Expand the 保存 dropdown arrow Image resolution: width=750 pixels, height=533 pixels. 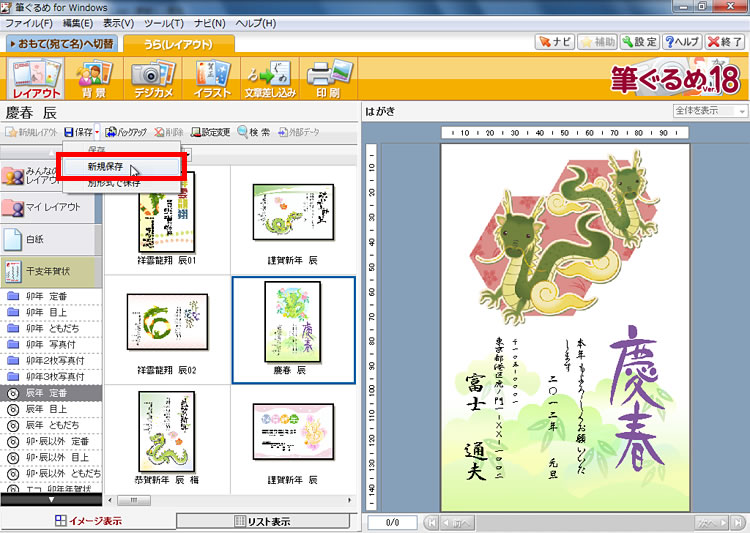point(97,132)
